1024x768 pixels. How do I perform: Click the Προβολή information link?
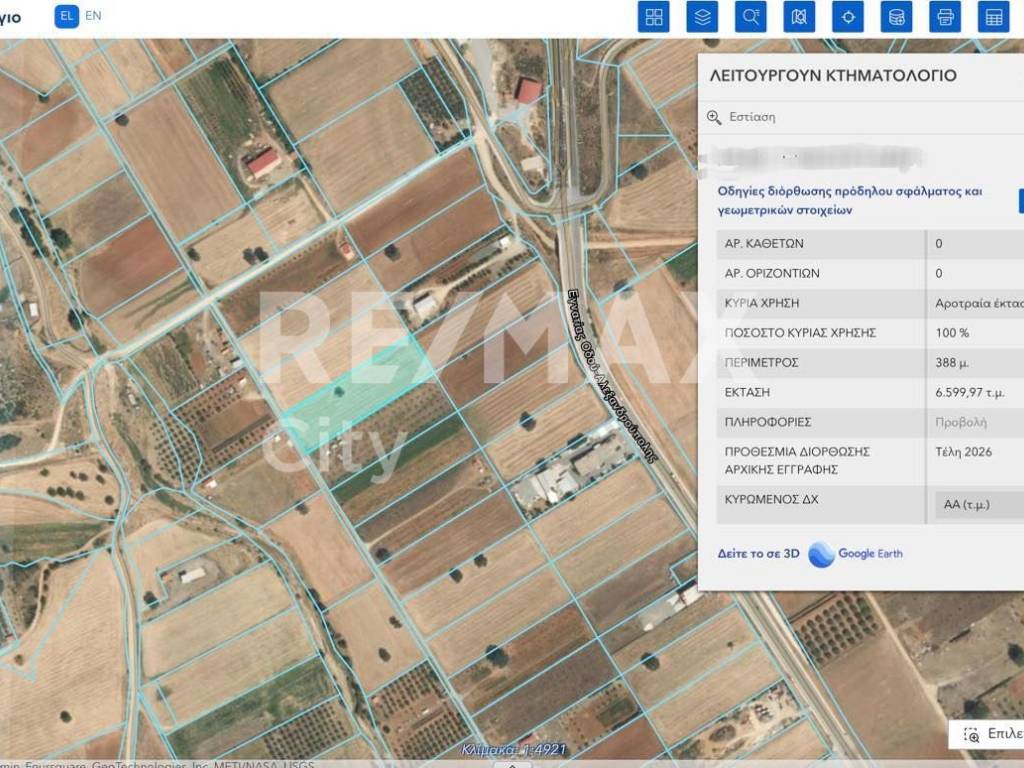(961, 422)
